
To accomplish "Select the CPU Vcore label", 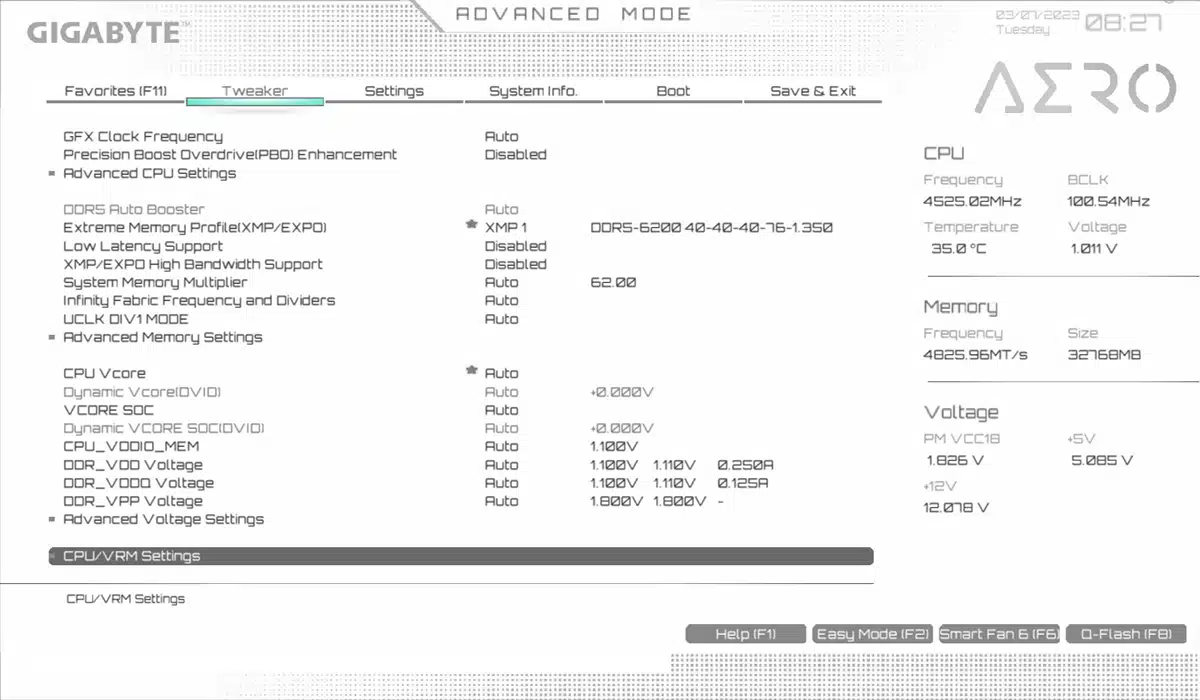I will [x=104, y=373].
